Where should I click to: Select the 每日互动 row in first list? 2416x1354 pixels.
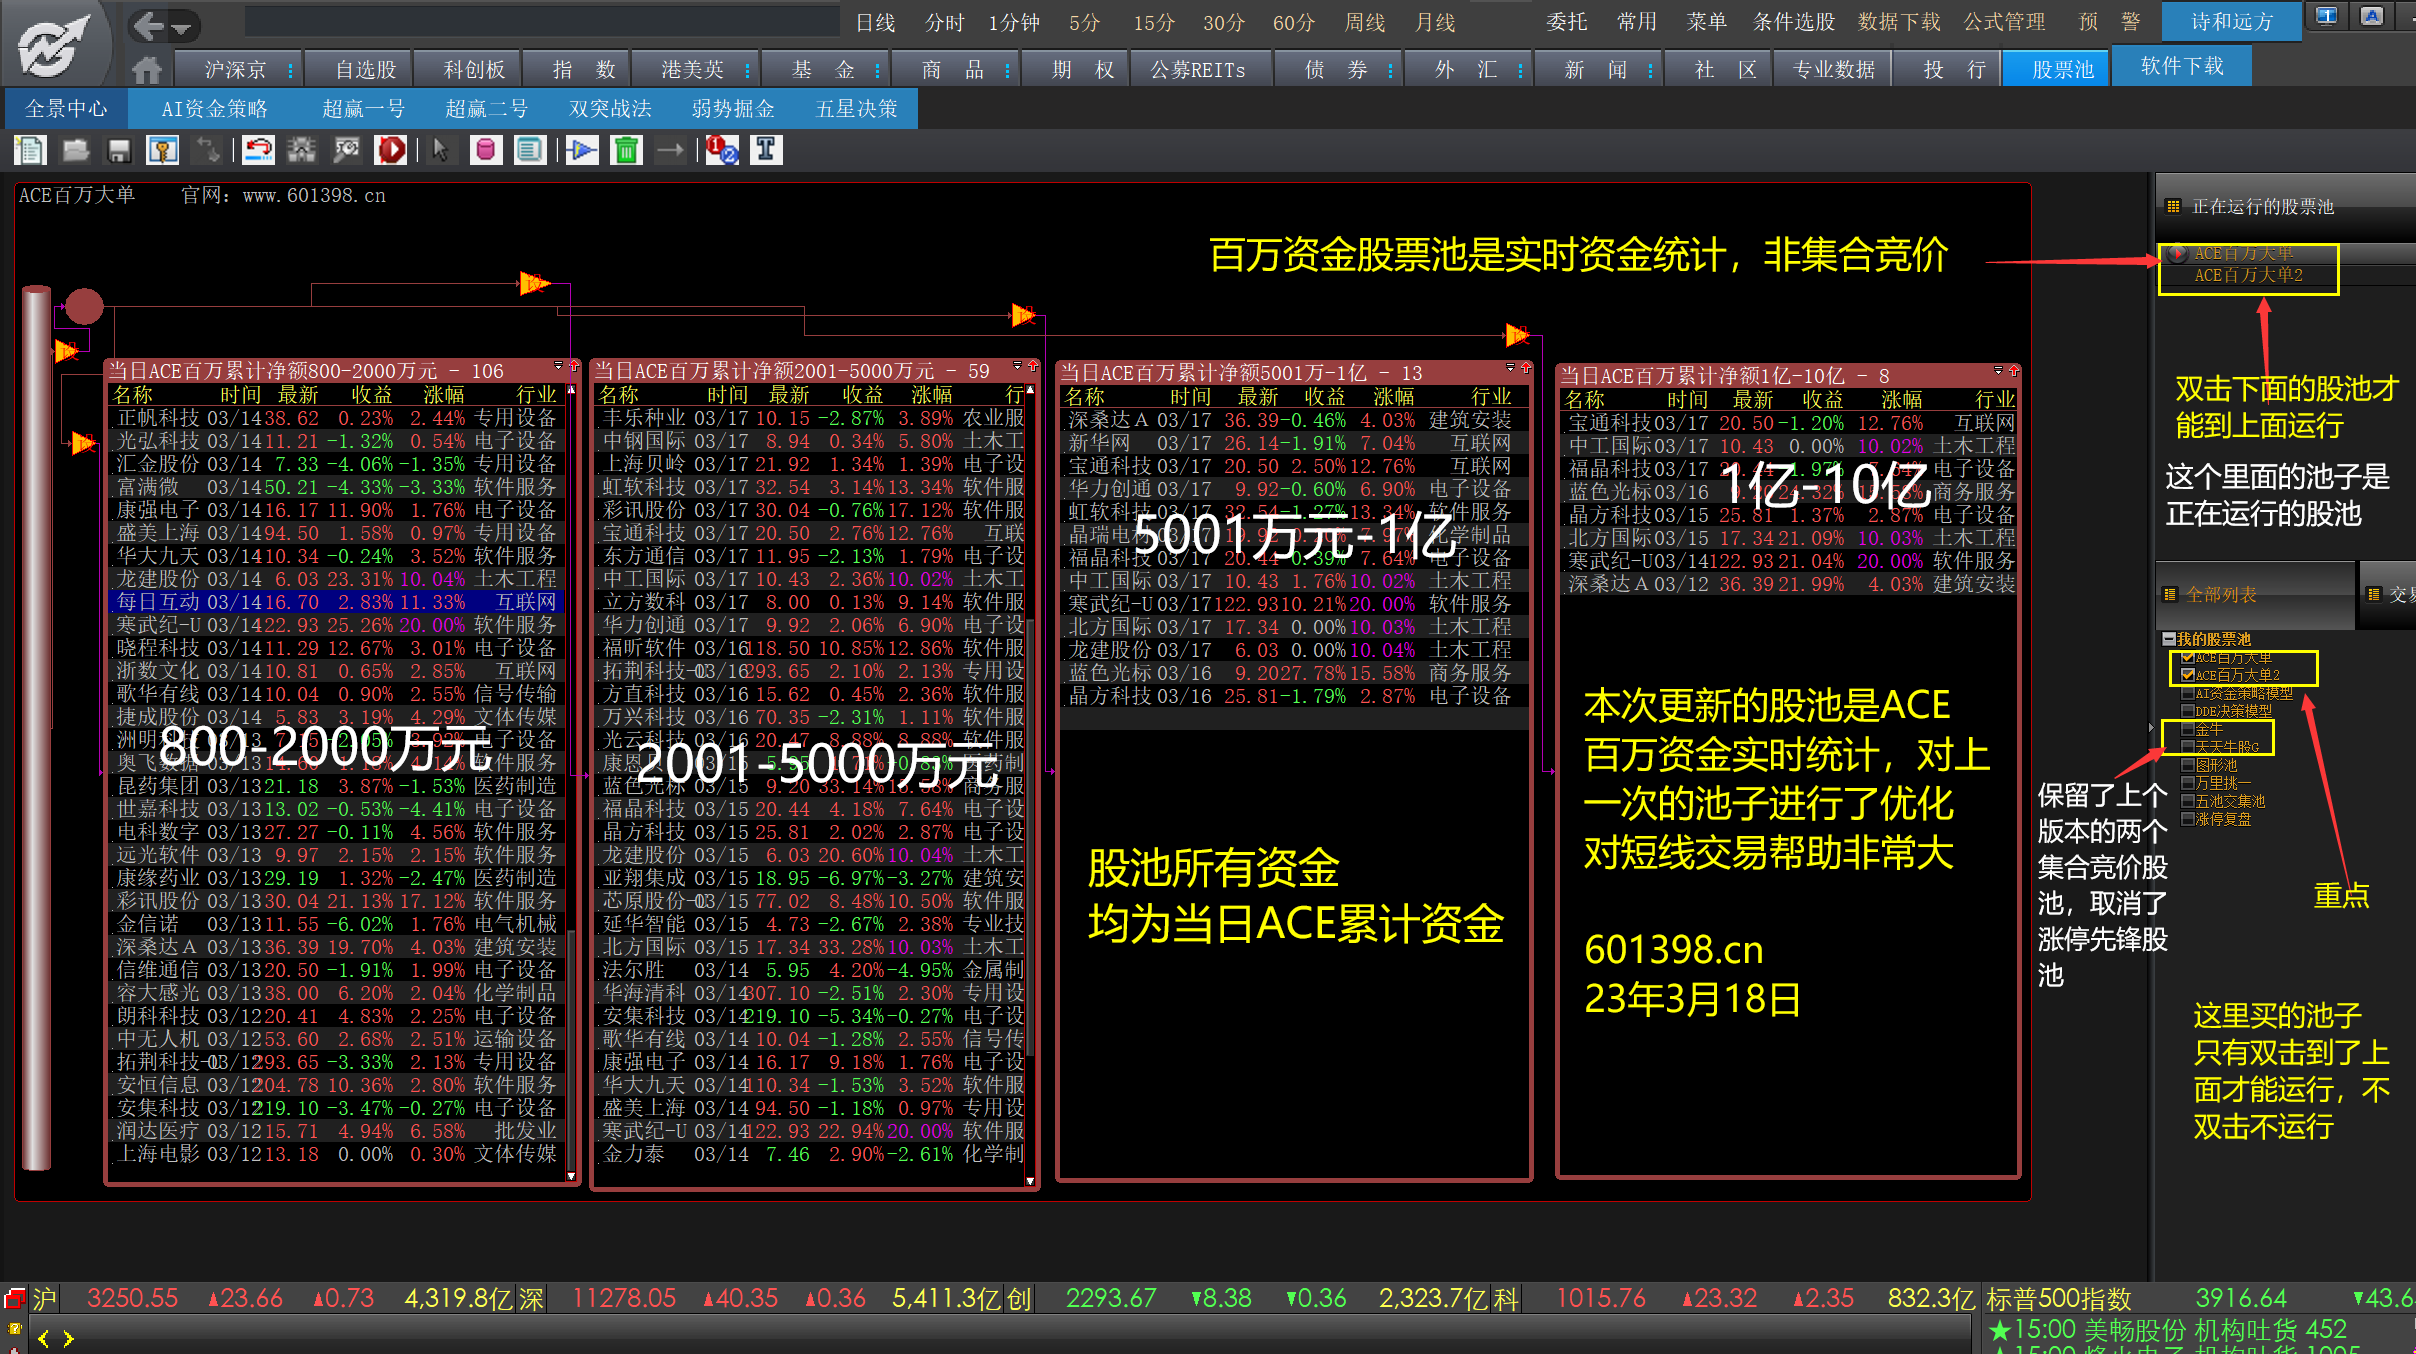pos(337,602)
